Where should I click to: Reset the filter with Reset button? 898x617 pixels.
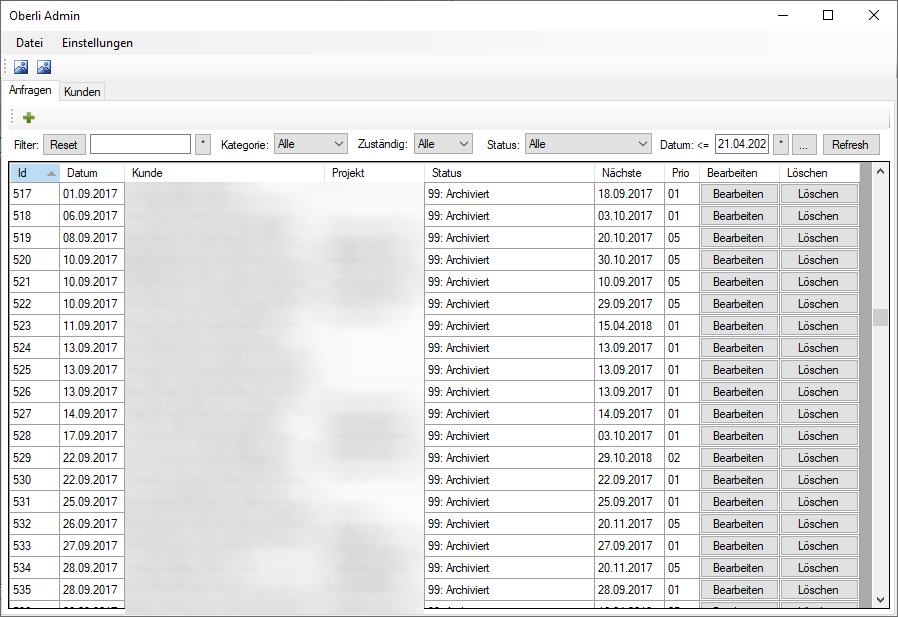point(64,144)
